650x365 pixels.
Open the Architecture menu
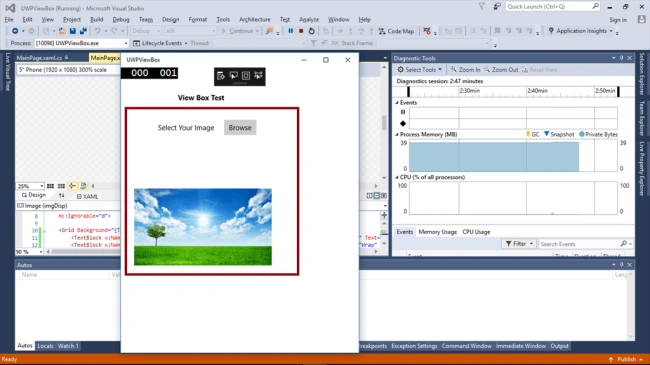[x=255, y=19]
